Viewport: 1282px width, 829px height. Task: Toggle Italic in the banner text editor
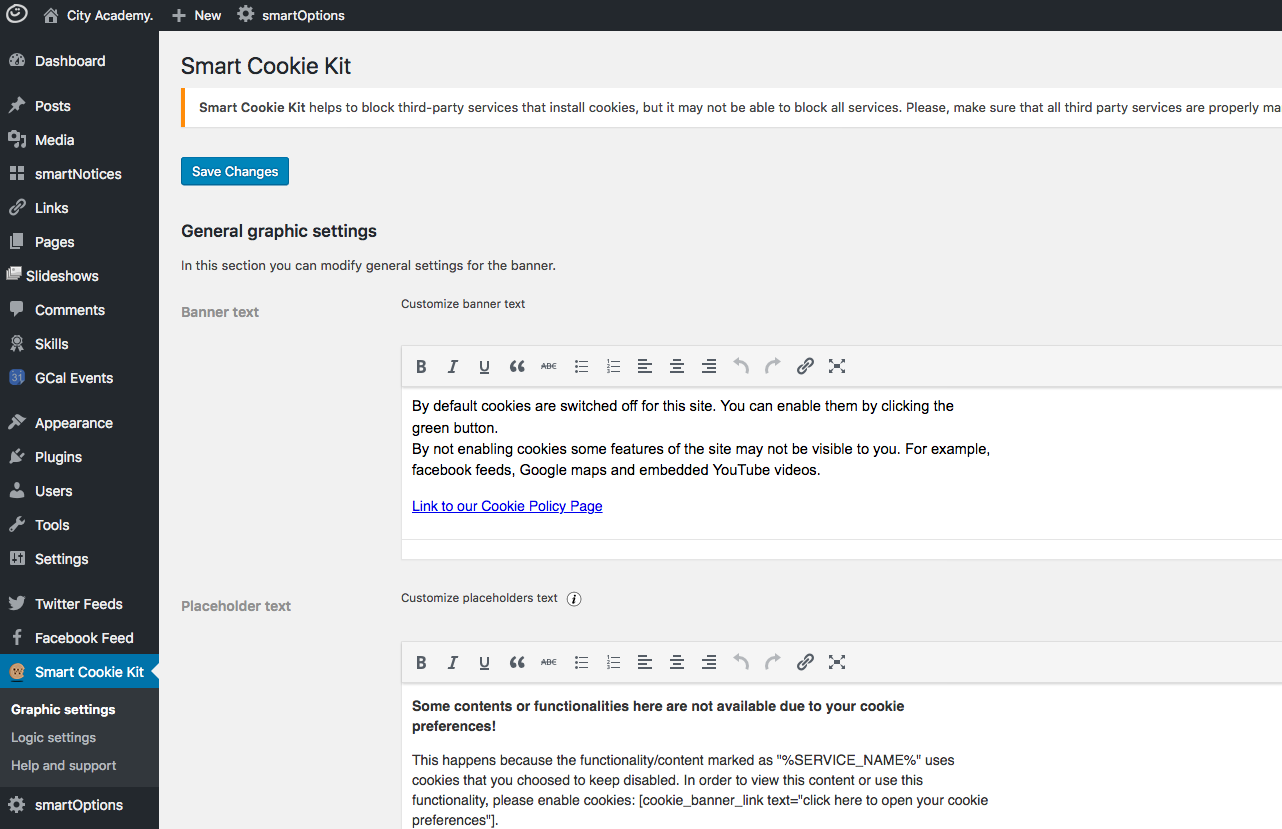[453, 367]
